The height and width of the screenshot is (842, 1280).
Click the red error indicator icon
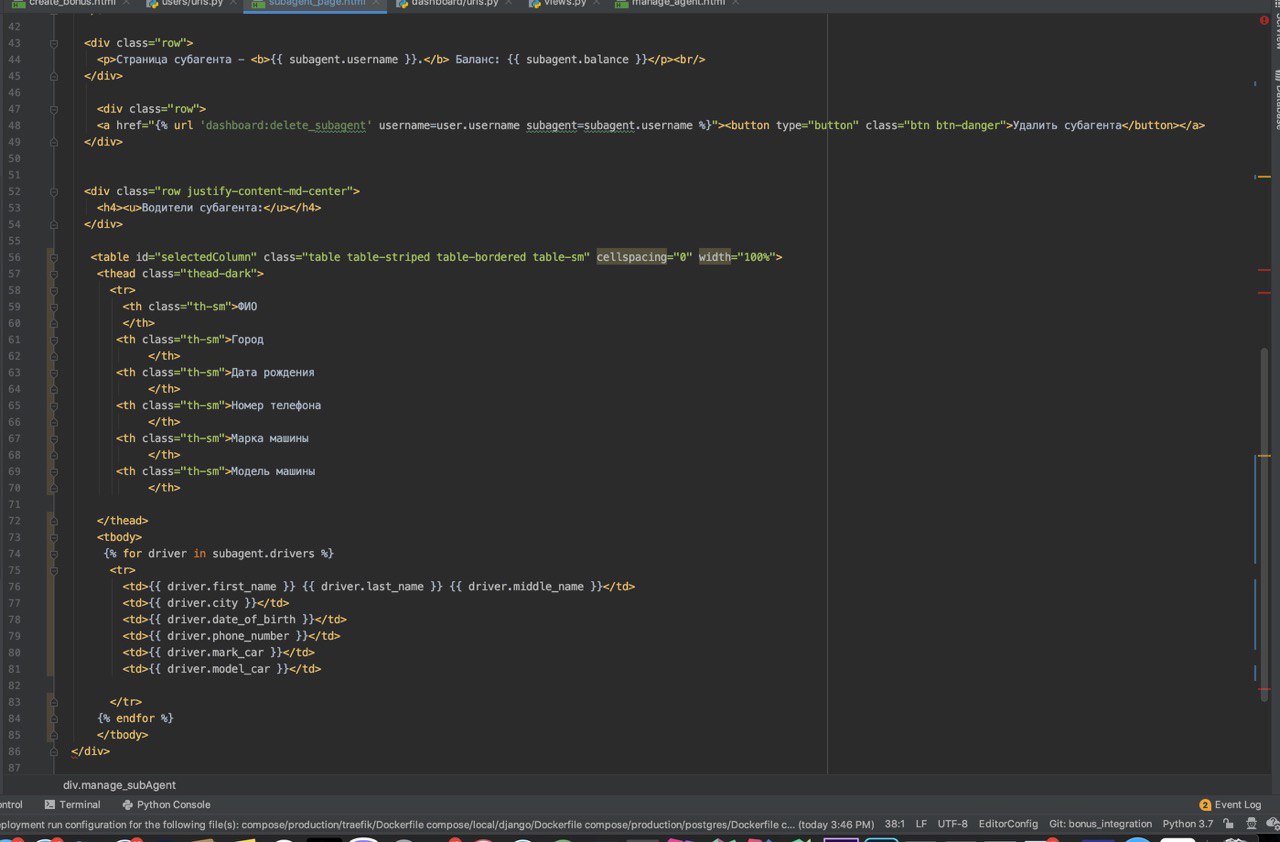pos(1265,20)
